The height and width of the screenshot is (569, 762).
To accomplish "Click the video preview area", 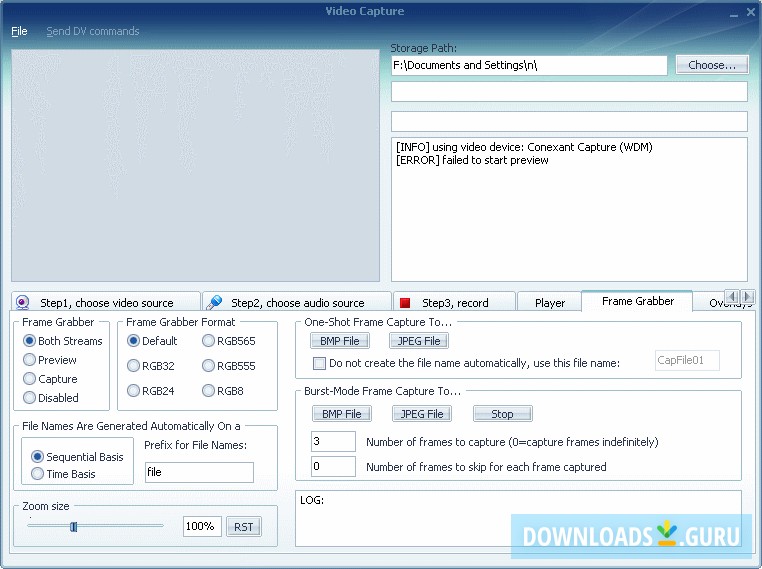I will pyautogui.click(x=195, y=165).
